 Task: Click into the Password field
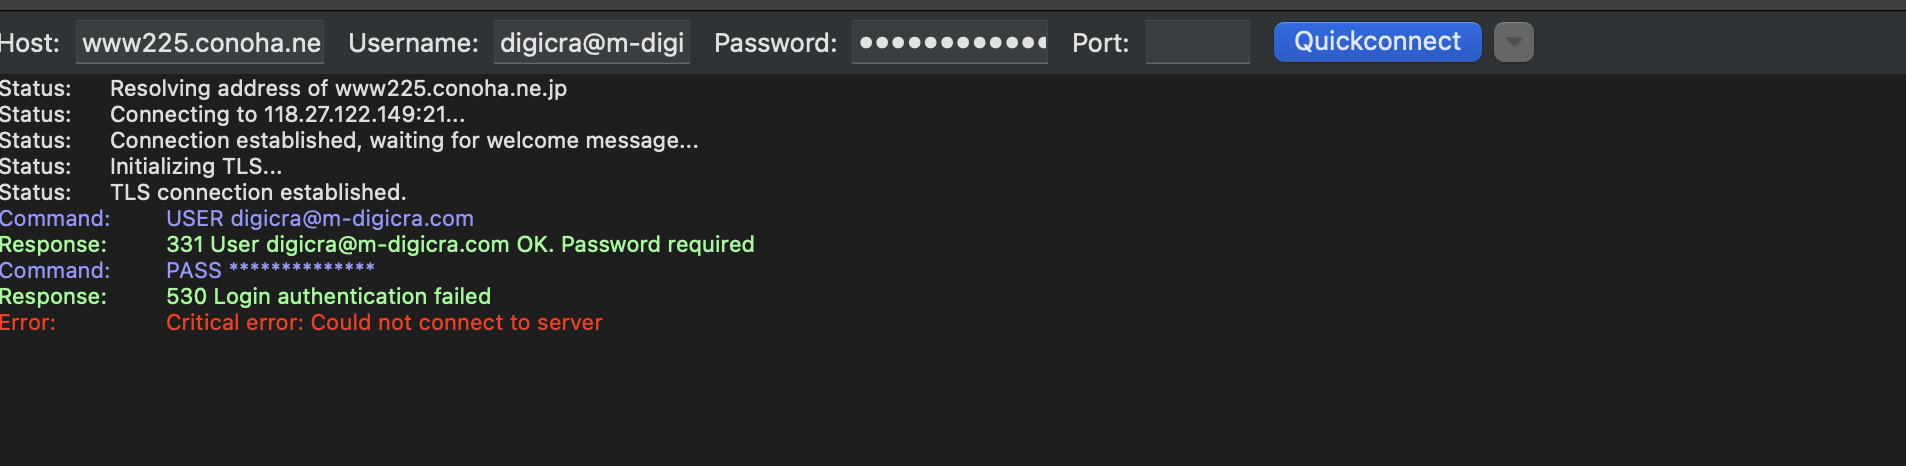coord(950,42)
